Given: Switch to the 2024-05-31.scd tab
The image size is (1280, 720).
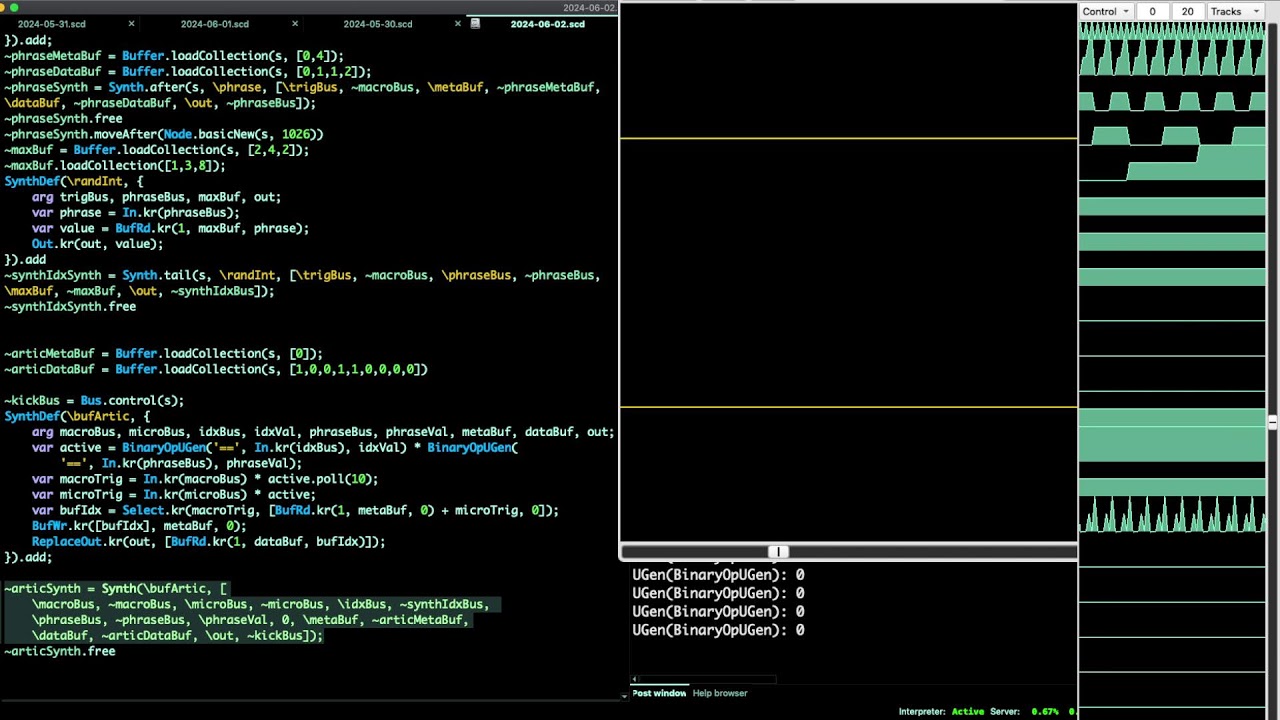Looking at the screenshot, I should [52, 24].
